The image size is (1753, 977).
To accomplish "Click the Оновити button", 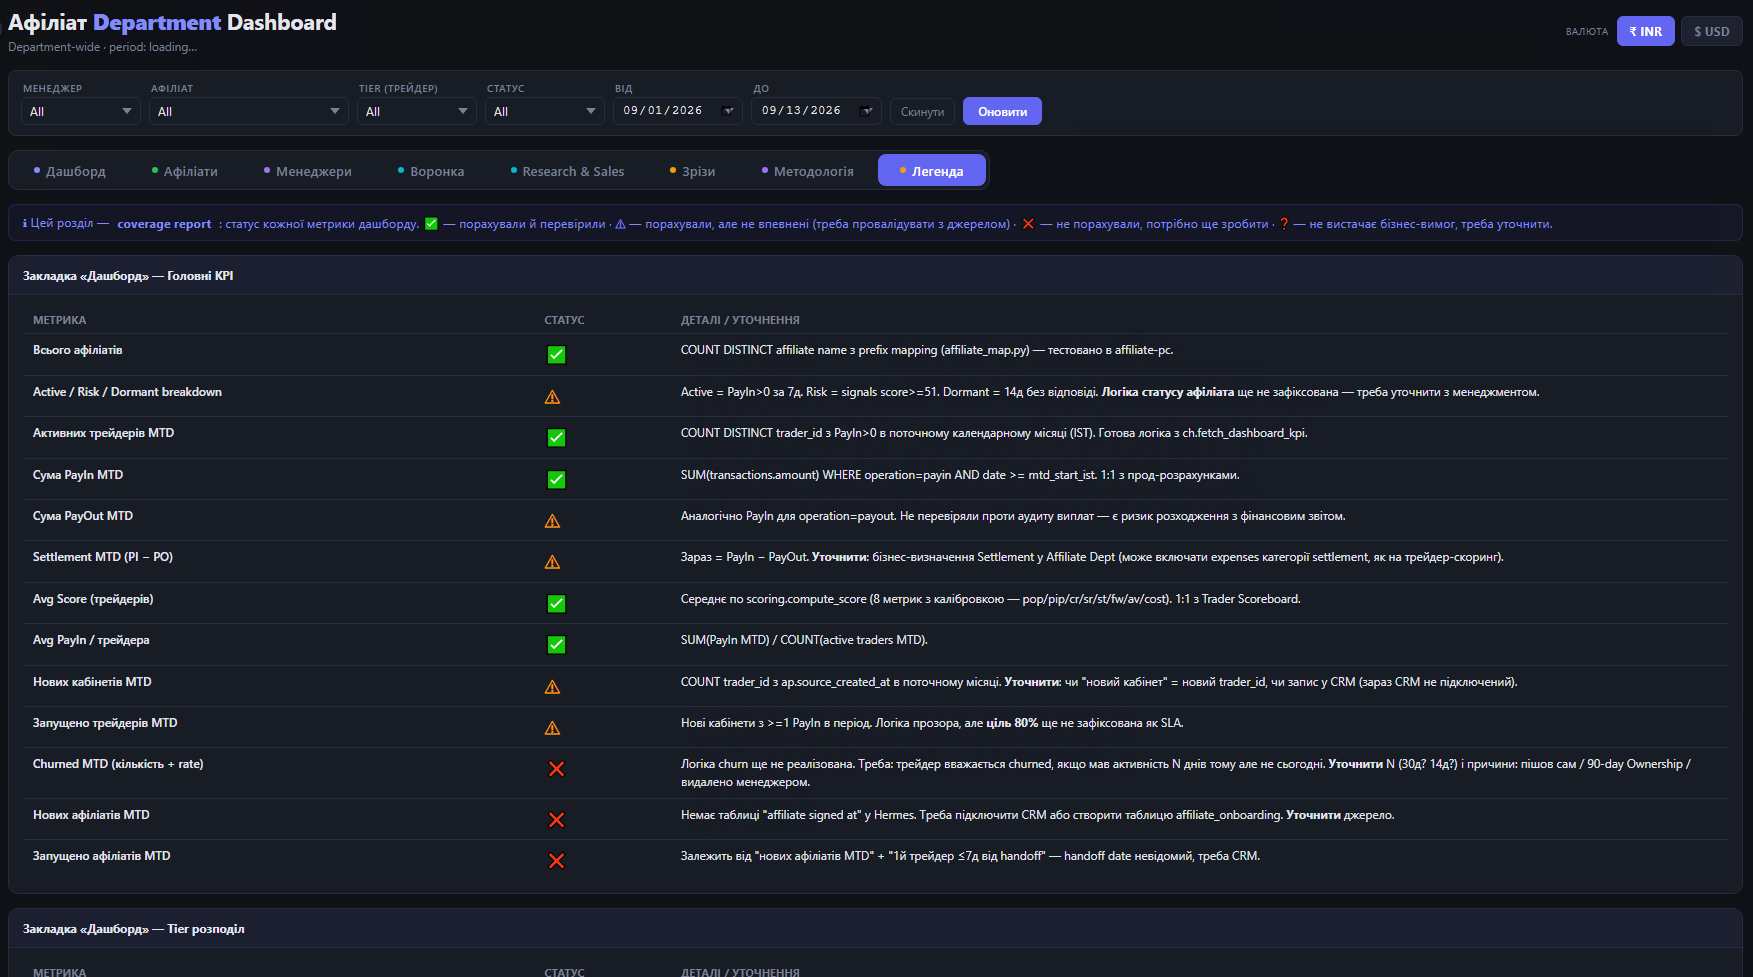I will pos(1002,111).
